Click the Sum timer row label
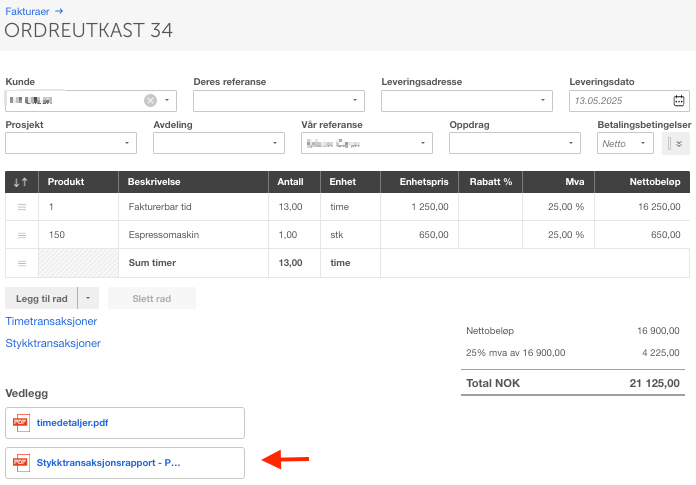 point(152,263)
